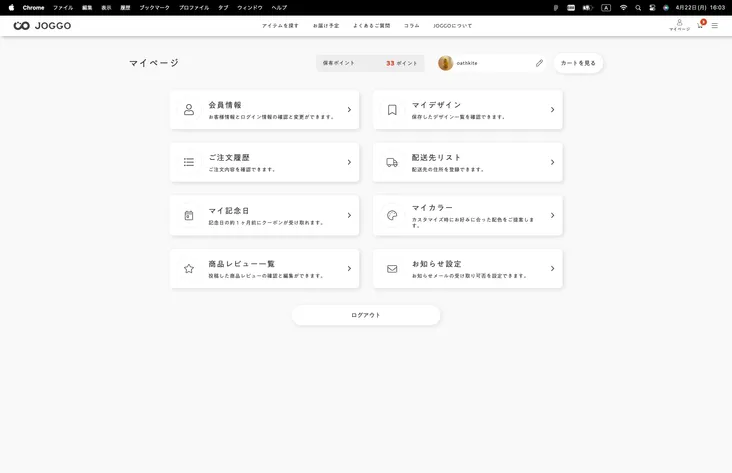Click the truck icon for 配送先リスト
The height and width of the screenshot is (473, 732).
[x=392, y=162]
